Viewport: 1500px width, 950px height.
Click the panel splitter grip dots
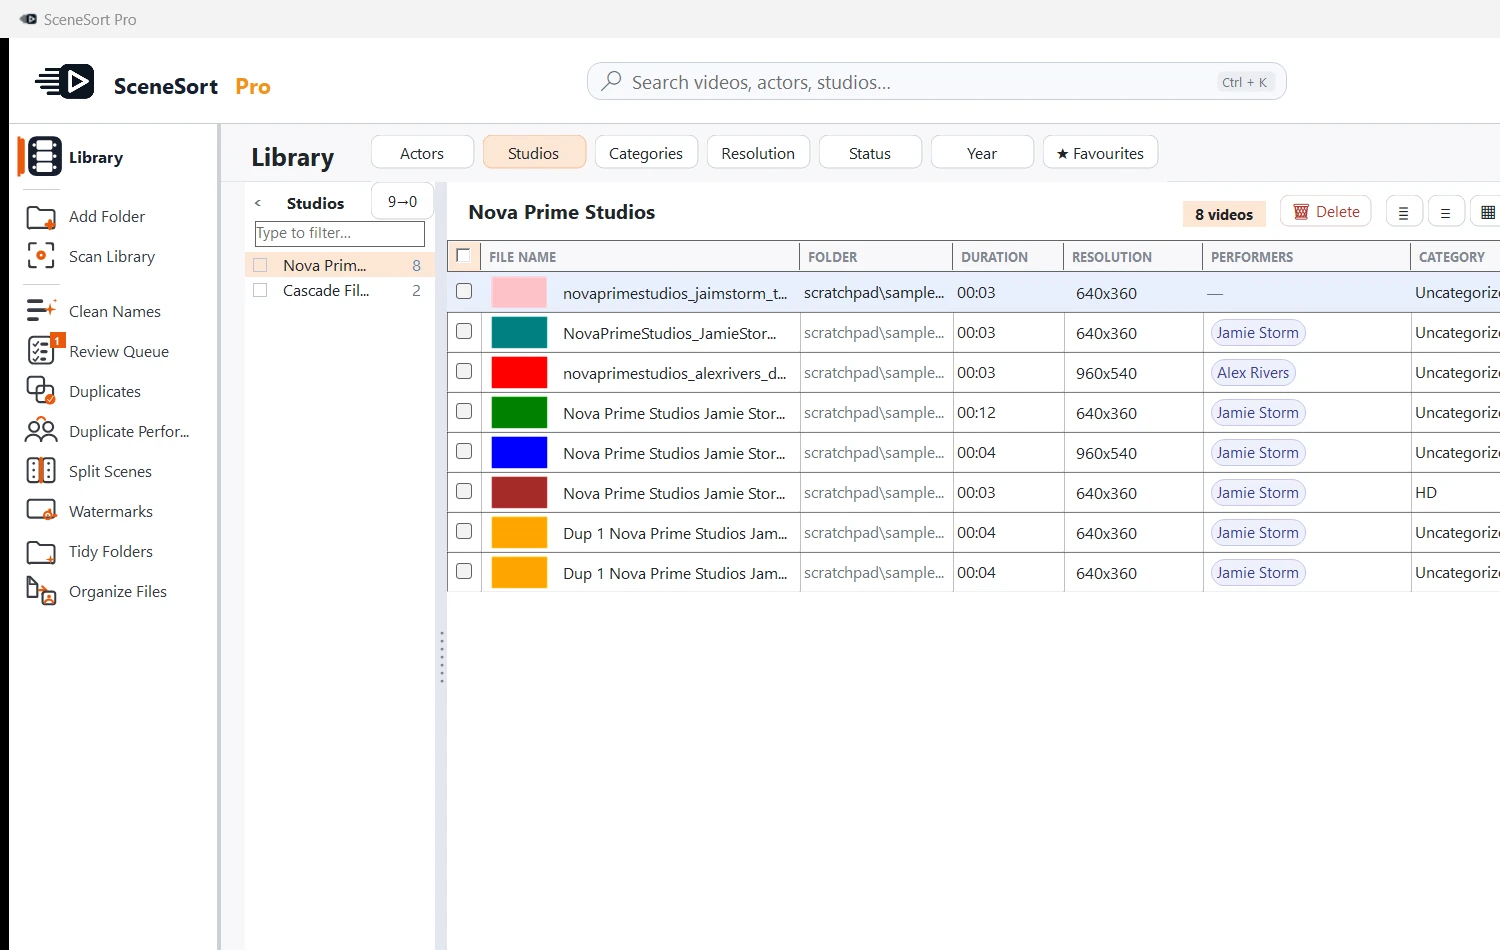441,657
